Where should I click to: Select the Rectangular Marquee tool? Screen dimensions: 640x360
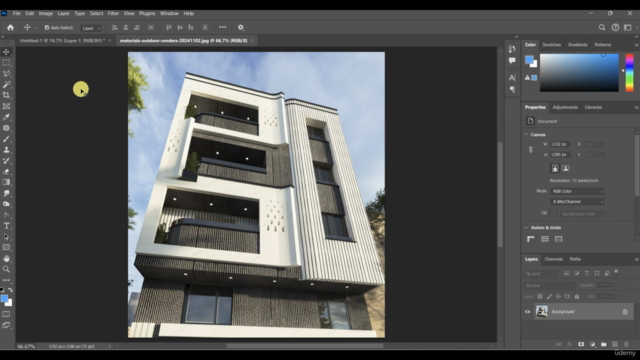coord(6,63)
